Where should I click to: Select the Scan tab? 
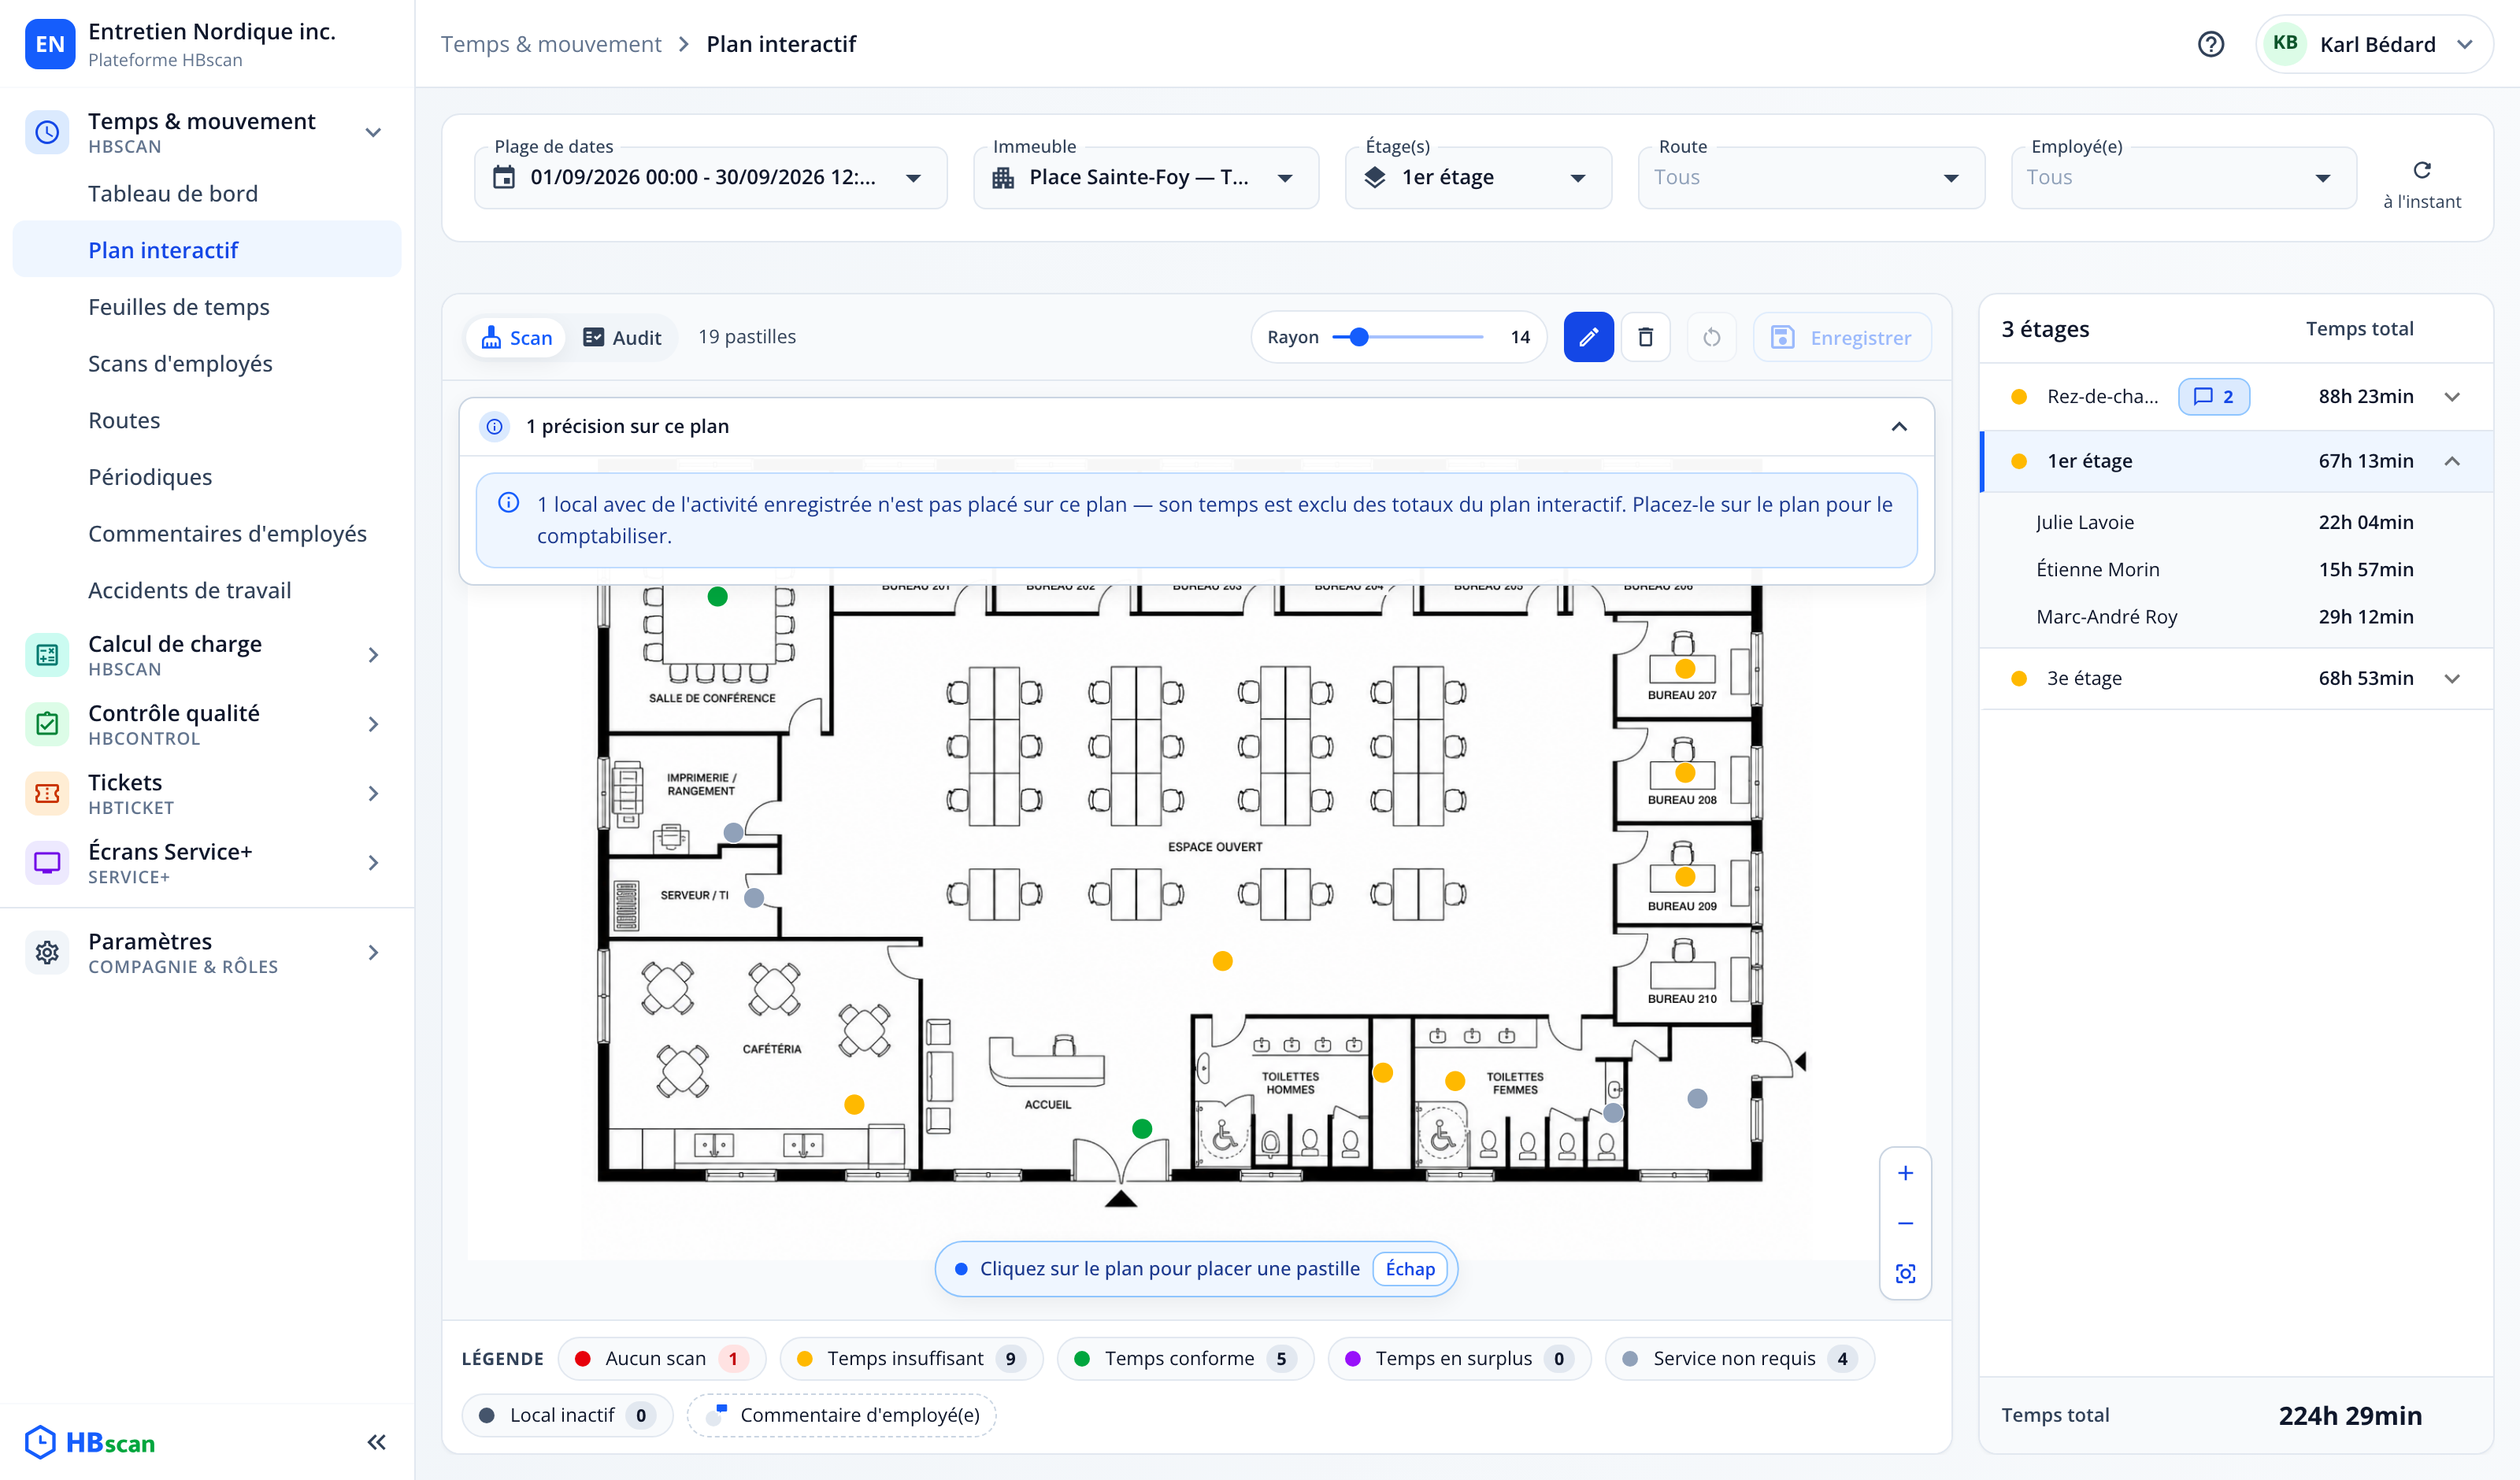click(x=516, y=337)
